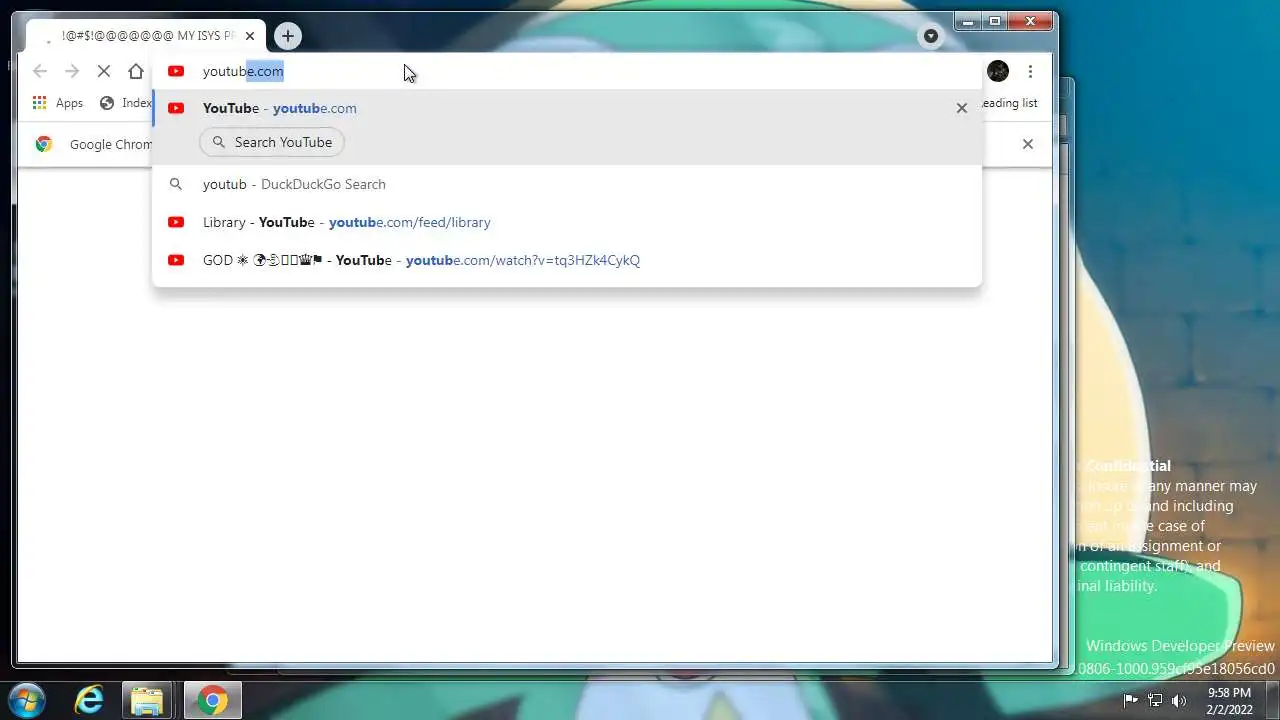
Task: Select the GOD YouTube video suggestion
Action: coord(567,260)
